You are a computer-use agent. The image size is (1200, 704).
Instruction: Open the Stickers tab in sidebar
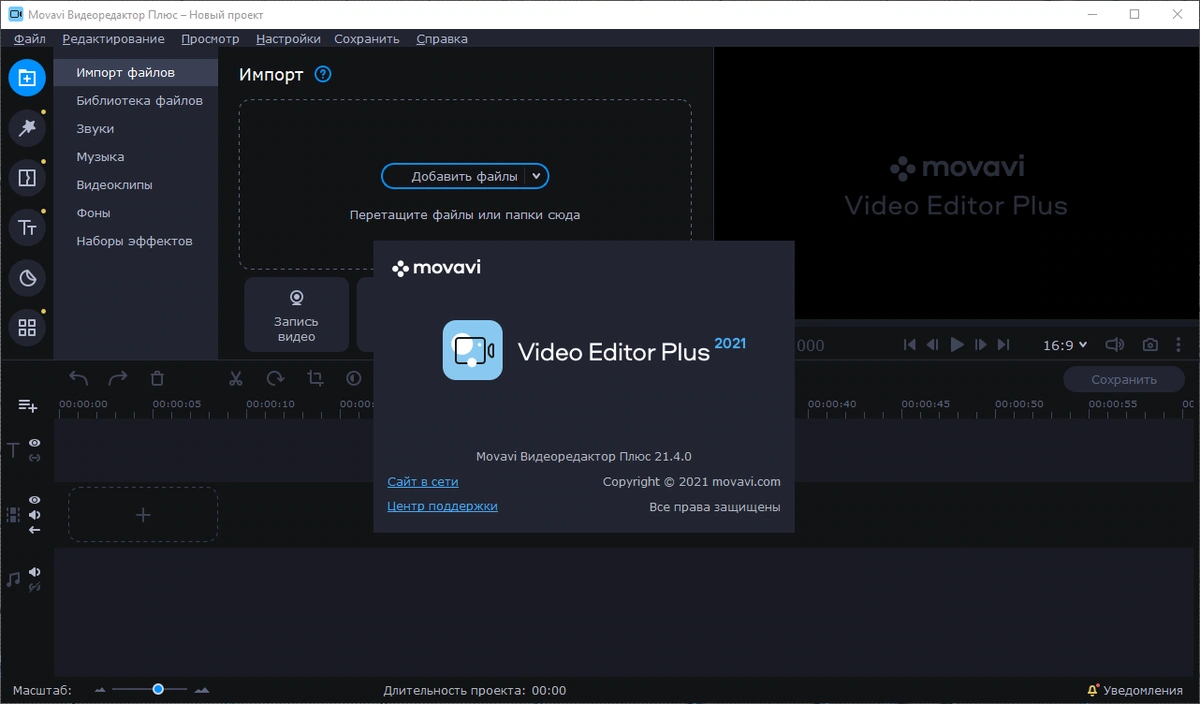click(27, 278)
